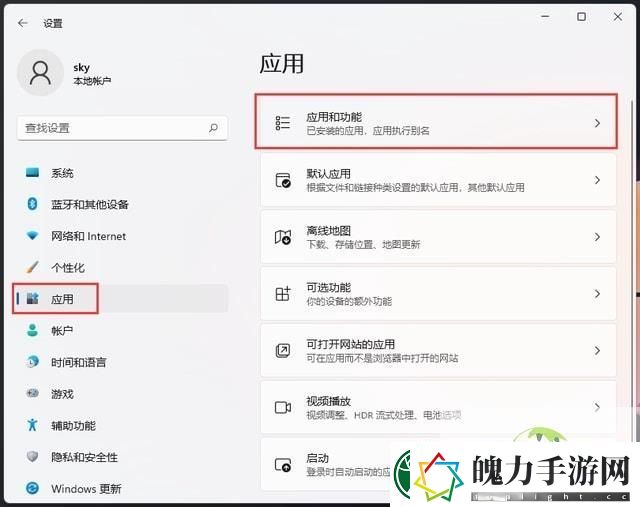This screenshot has width=640, height=507.
Task: Select the Windows 更新 sync icon
Action: coord(32,488)
